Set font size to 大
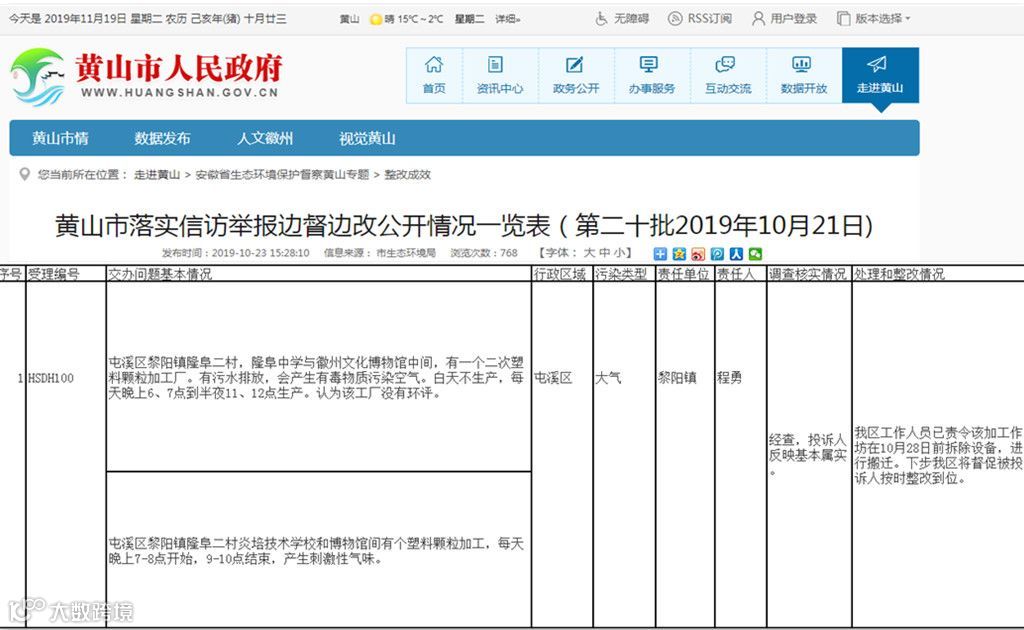1024x630 pixels. click(x=589, y=253)
